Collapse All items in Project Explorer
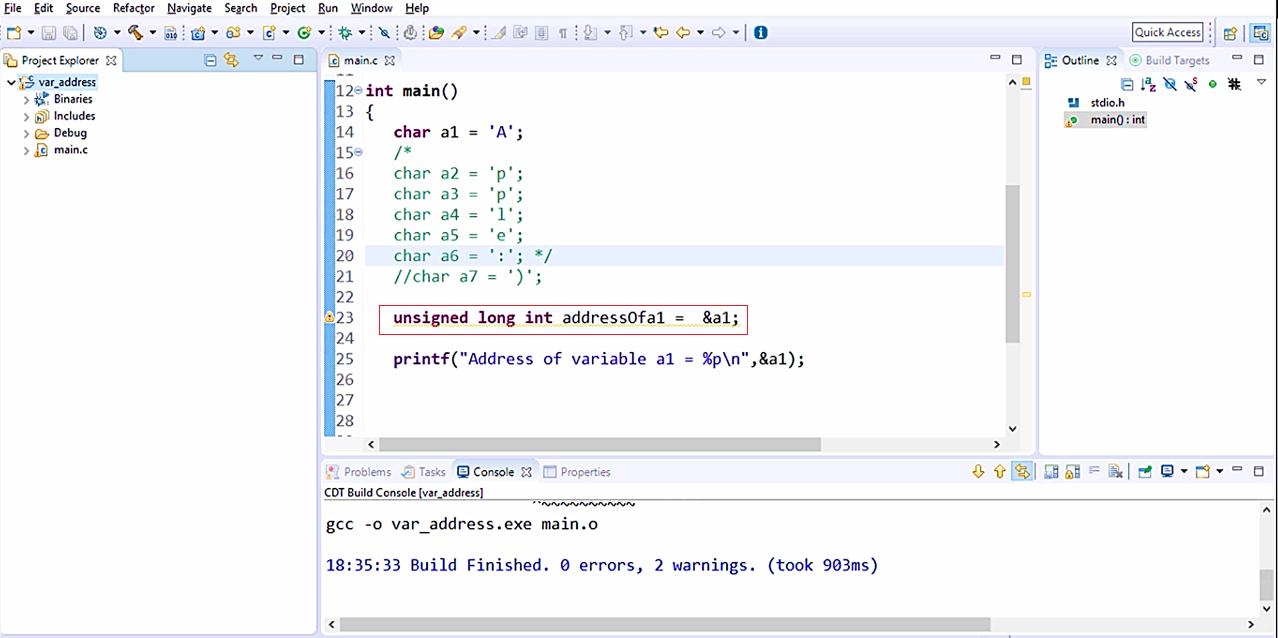 210,60
